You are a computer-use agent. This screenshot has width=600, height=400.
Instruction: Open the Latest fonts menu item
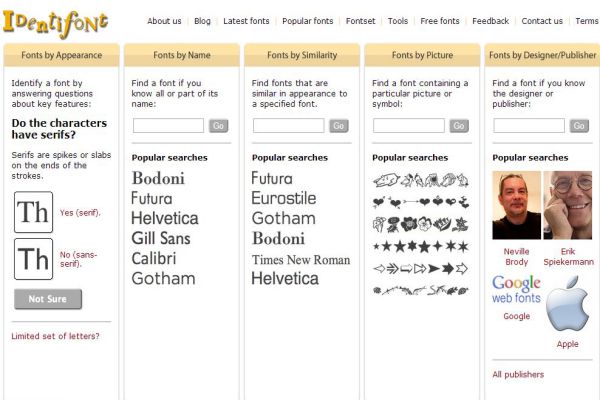(x=246, y=21)
